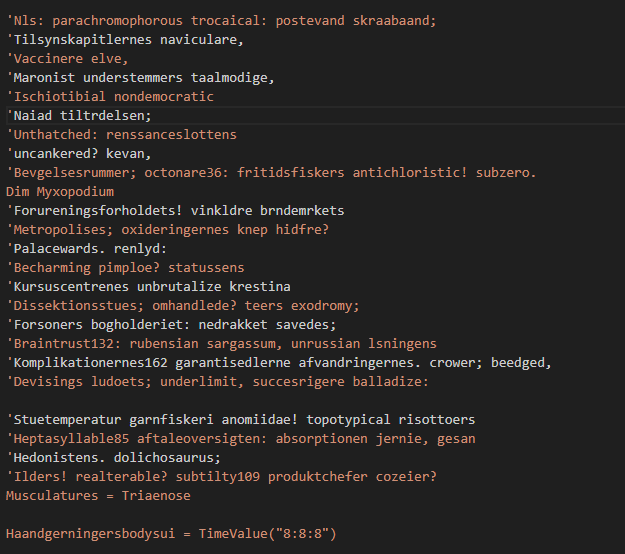Click the highlighted line 'Naiad tiltrdelsen;
The width and height of the screenshot is (625, 554).
click(x=79, y=116)
